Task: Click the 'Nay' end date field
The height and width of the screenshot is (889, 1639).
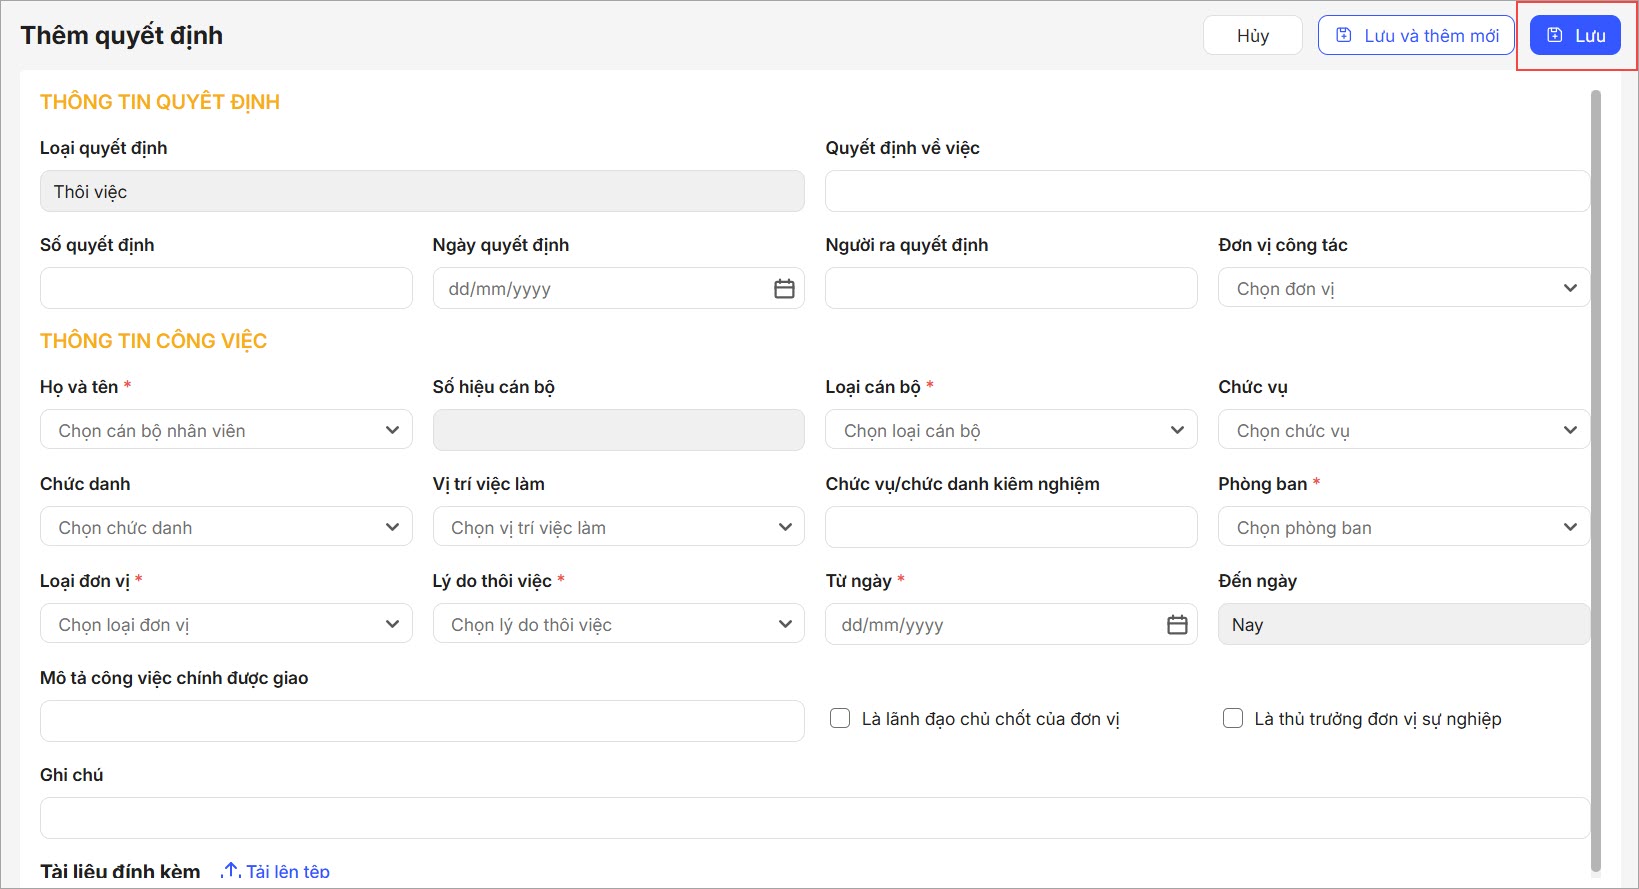Action: click(1403, 624)
